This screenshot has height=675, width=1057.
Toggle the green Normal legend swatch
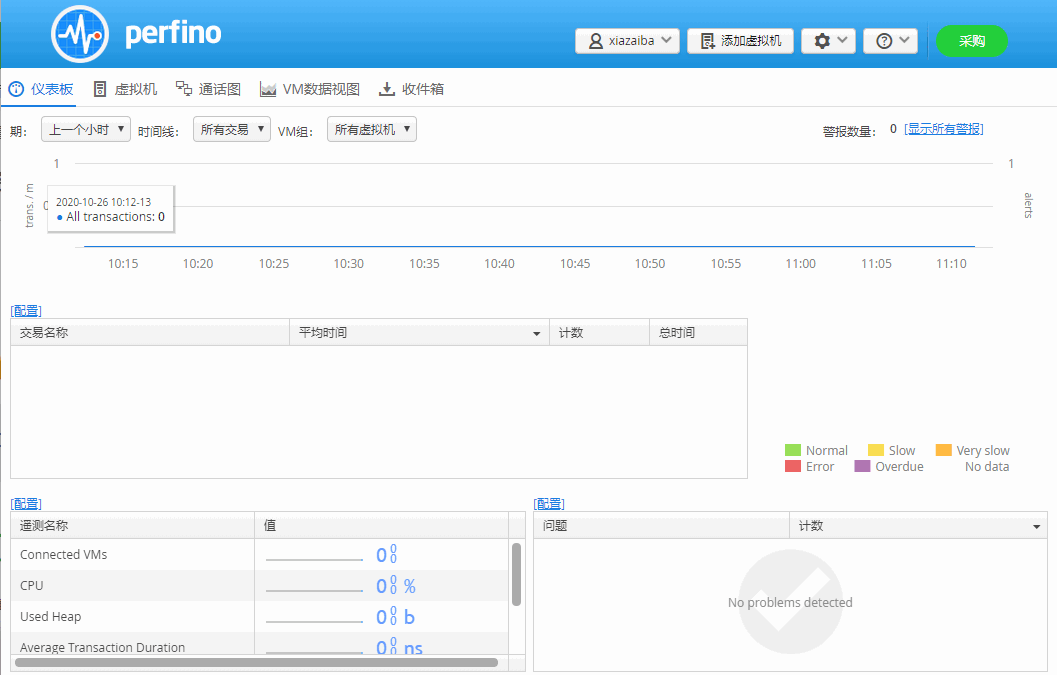coord(793,450)
